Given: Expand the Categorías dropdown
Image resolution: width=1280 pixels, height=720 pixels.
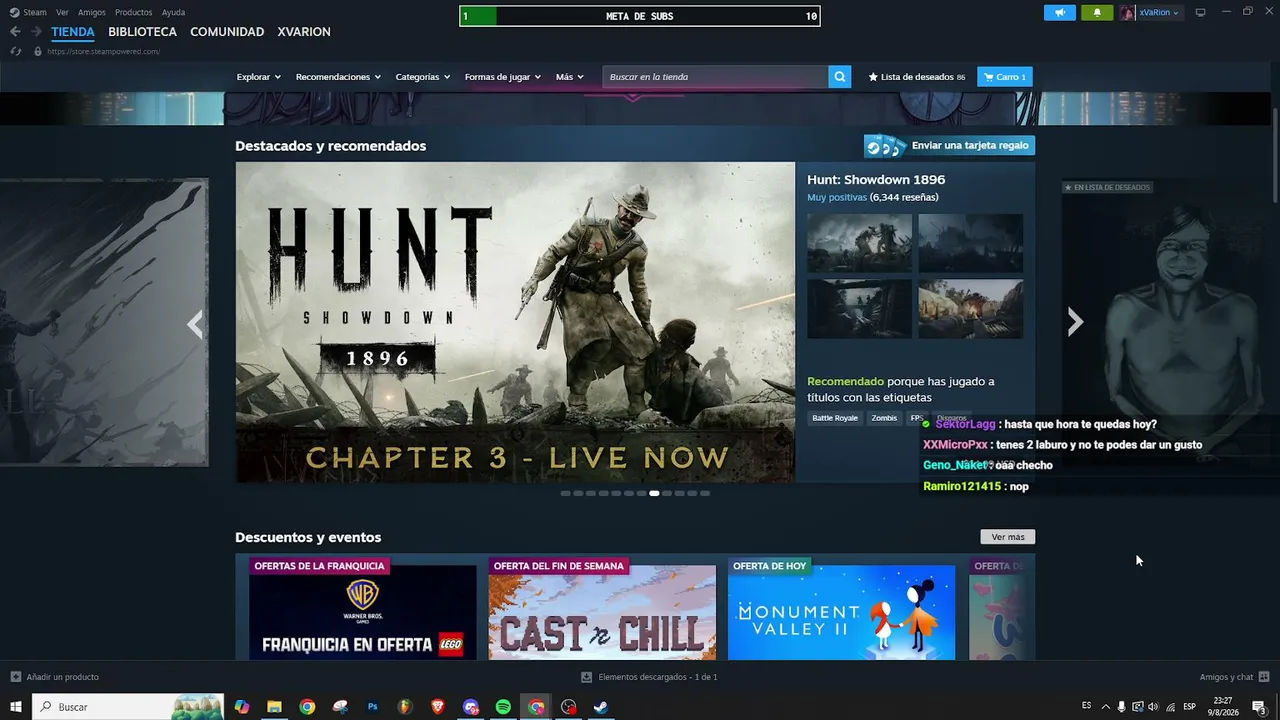Looking at the screenshot, I should coord(423,77).
